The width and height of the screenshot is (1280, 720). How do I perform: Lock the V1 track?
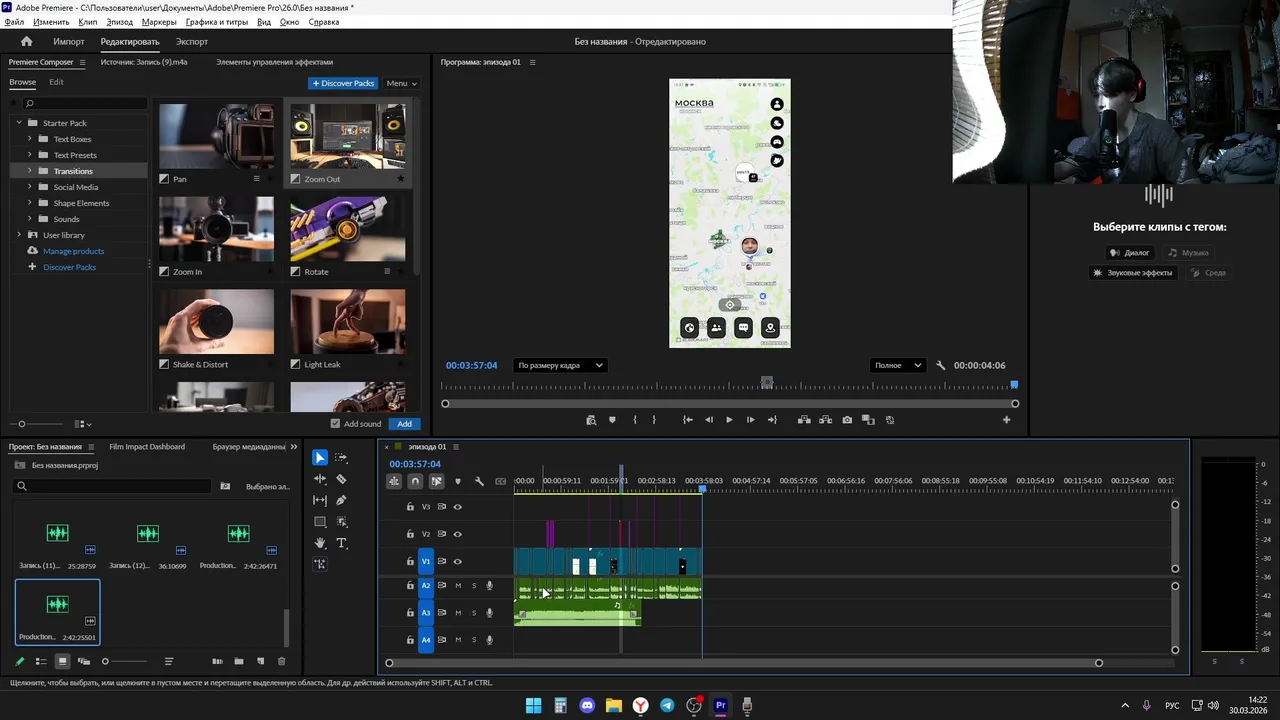(x=410, y=561)
